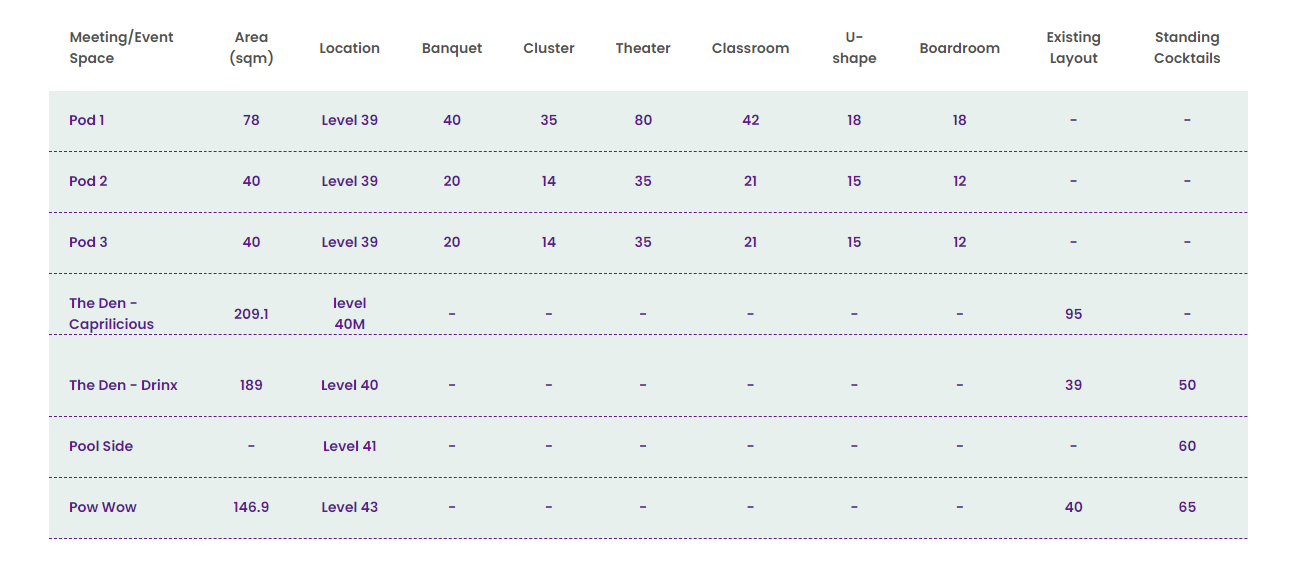Click the Banquet column header
This screenshot has width=1296, height=582.
(x=452, y=48)
